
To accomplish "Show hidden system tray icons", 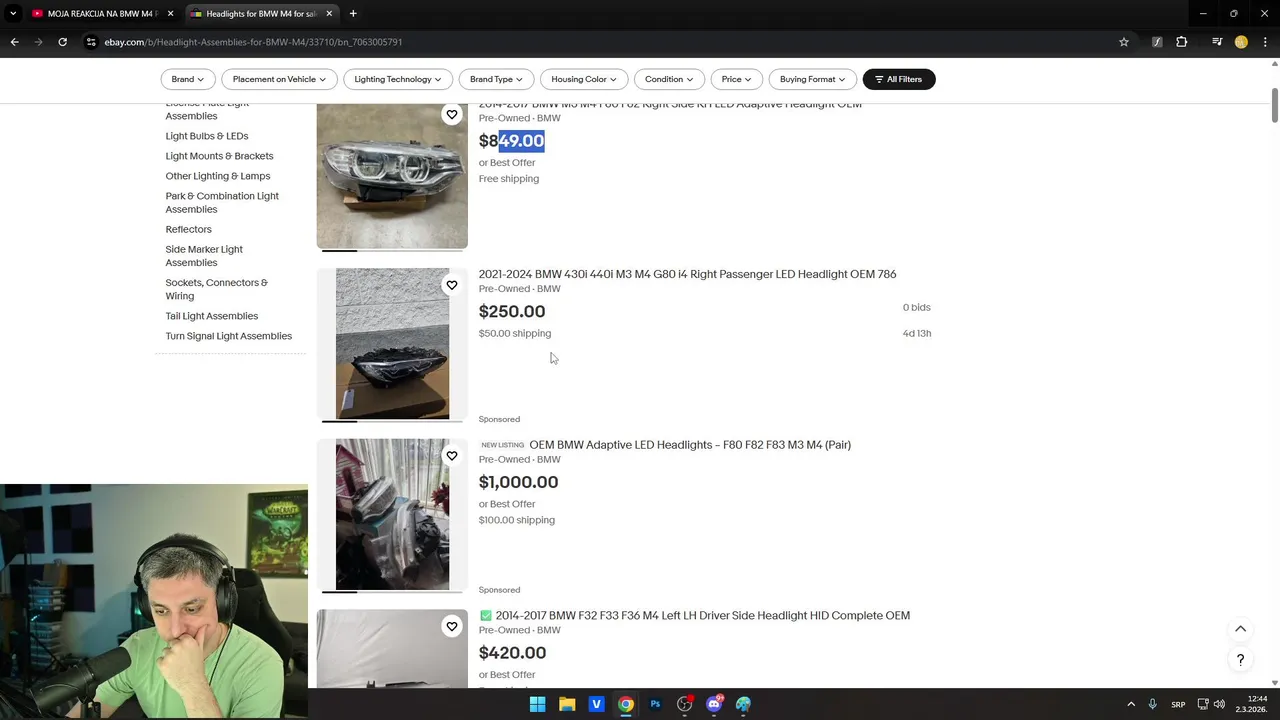I will (x=1131, y=704).
